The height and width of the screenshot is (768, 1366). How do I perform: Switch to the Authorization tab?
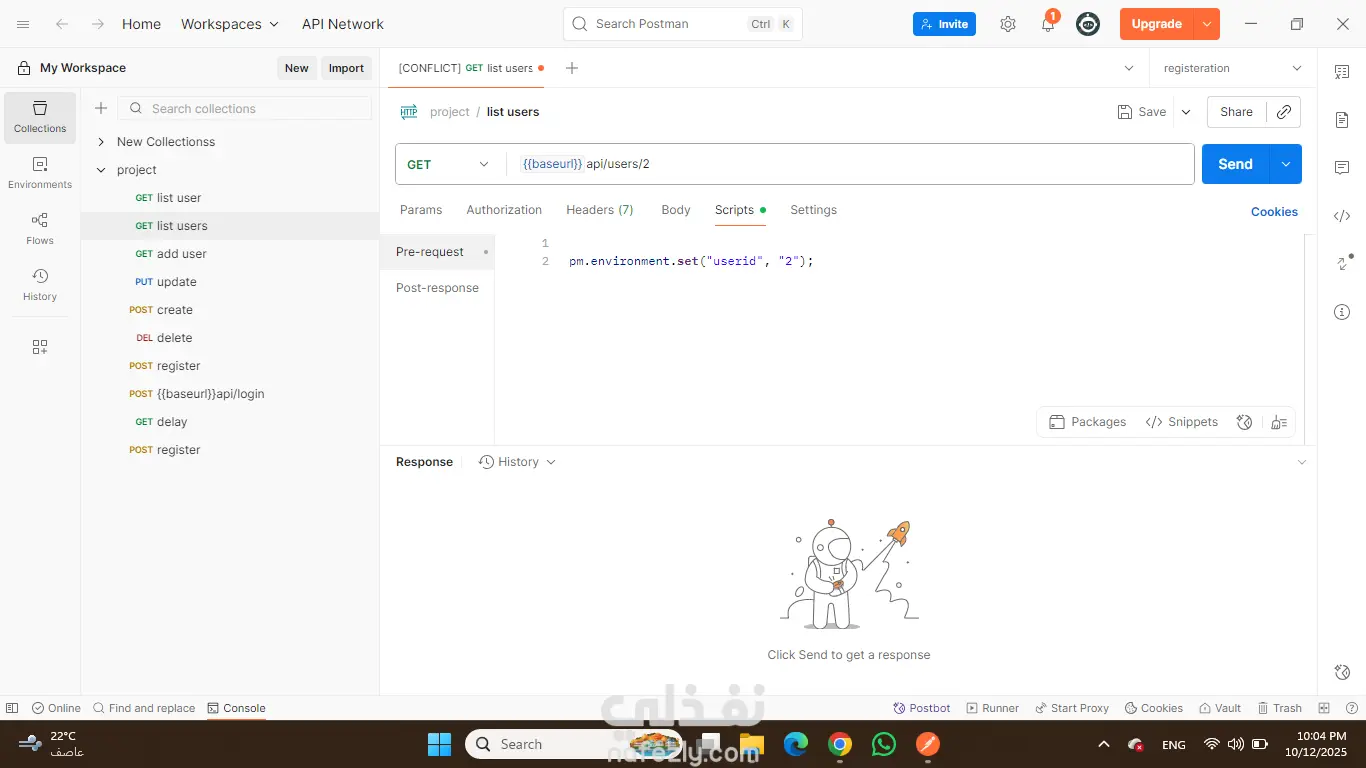[x=504, y=210]
